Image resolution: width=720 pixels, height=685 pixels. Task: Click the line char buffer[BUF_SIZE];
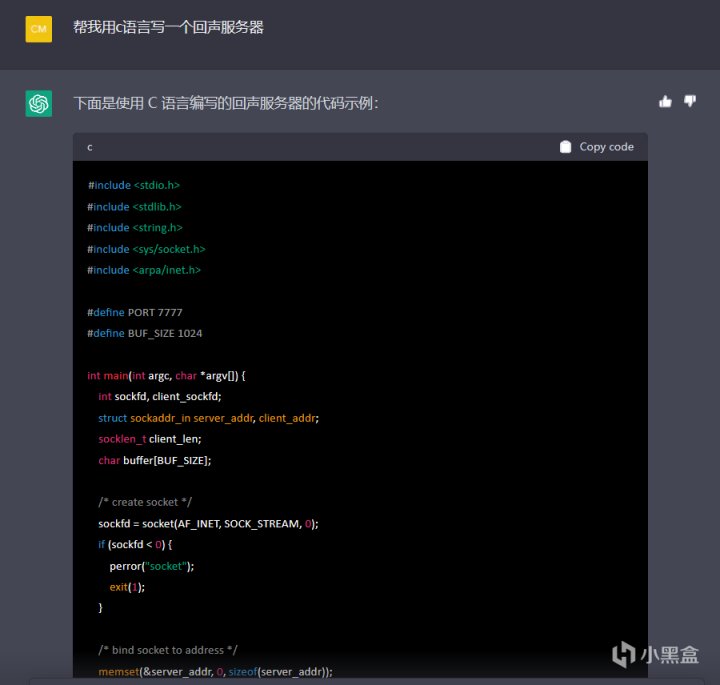pyautogui.click(x=155, y=460)
